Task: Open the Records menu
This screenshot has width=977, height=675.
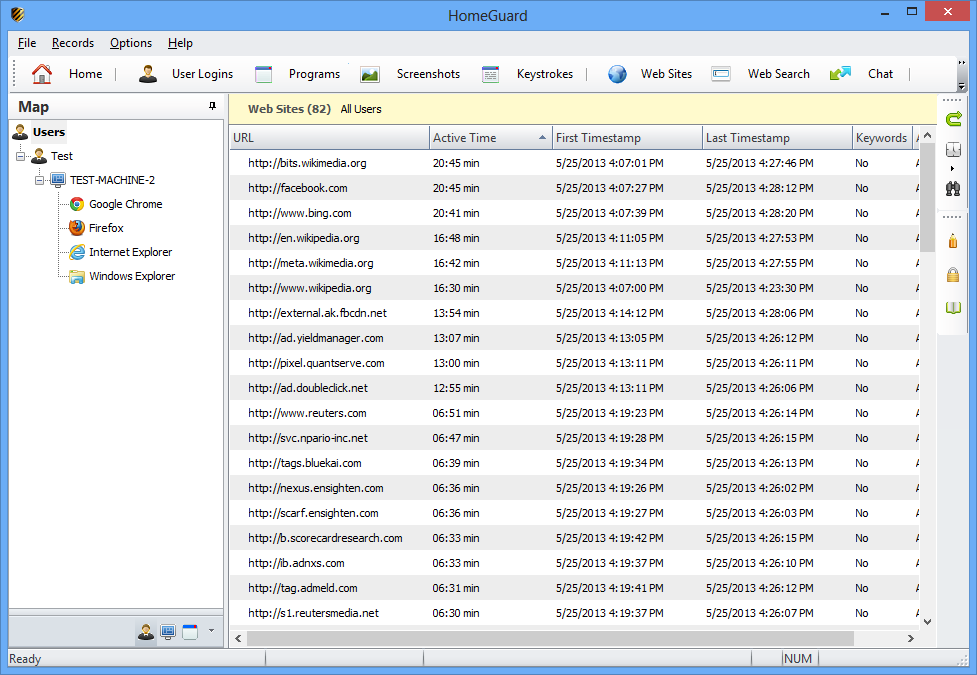Action: (73, 43)
